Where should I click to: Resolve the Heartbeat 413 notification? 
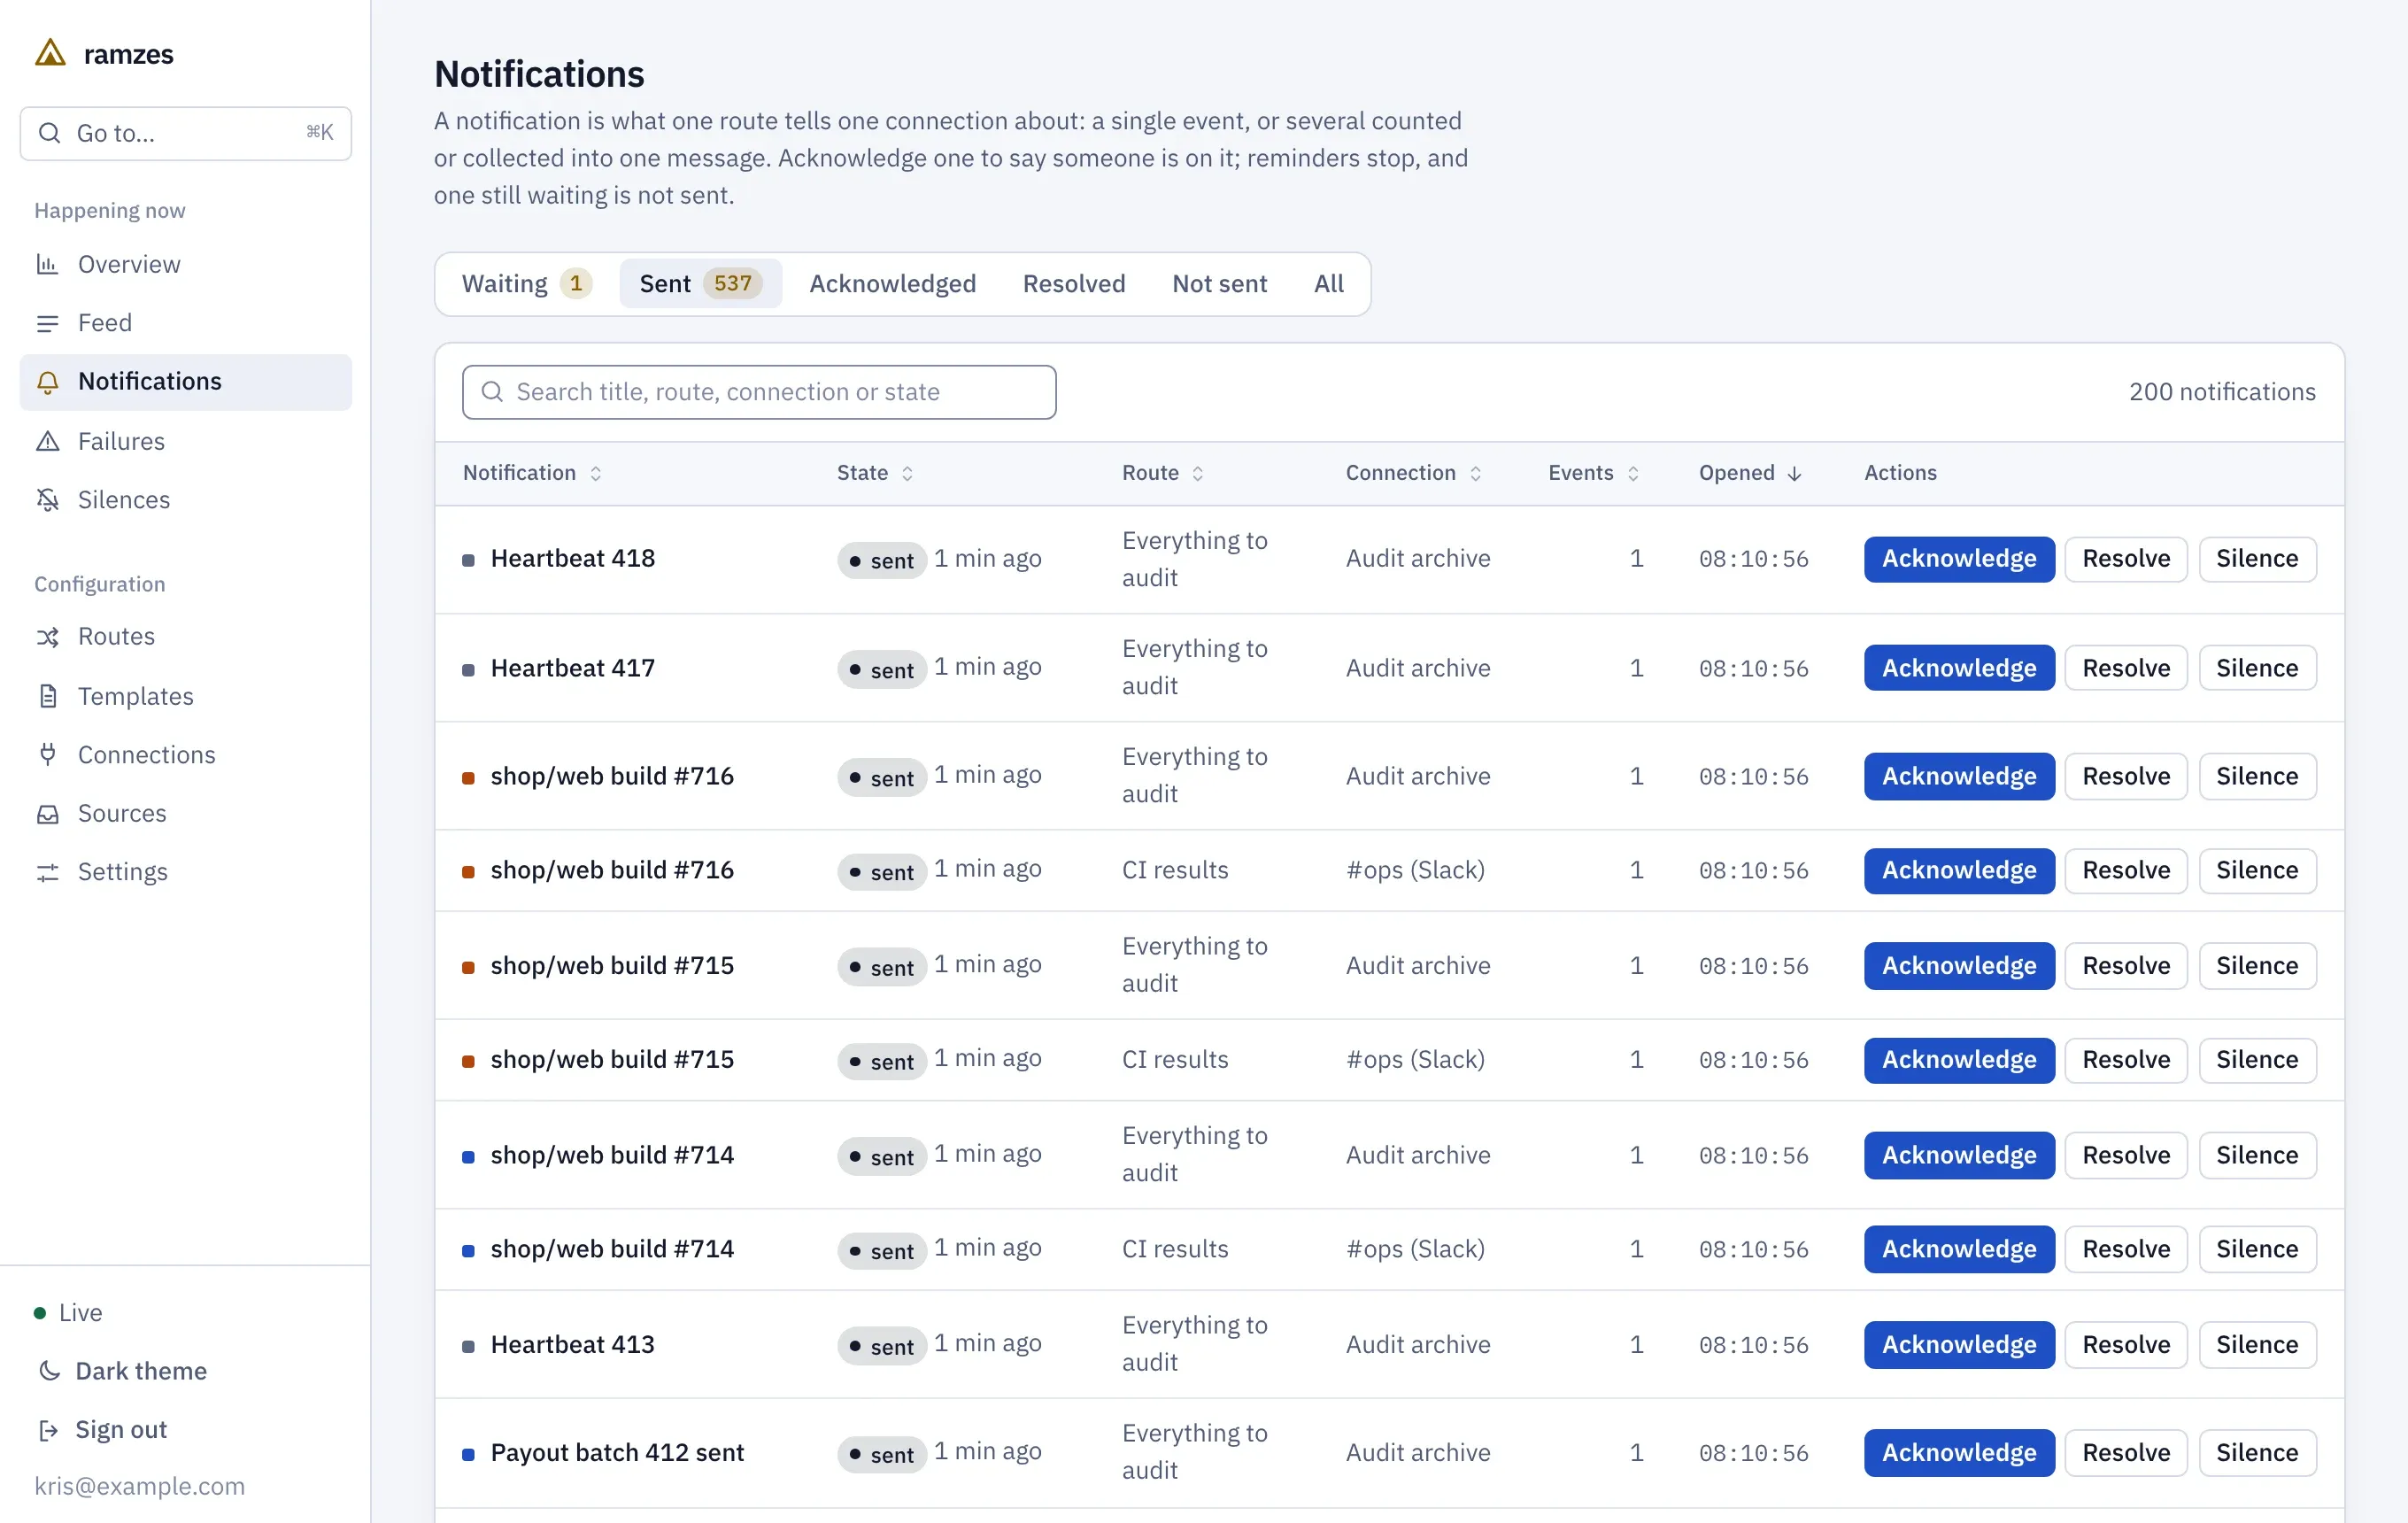[x=2125, y=1345]
